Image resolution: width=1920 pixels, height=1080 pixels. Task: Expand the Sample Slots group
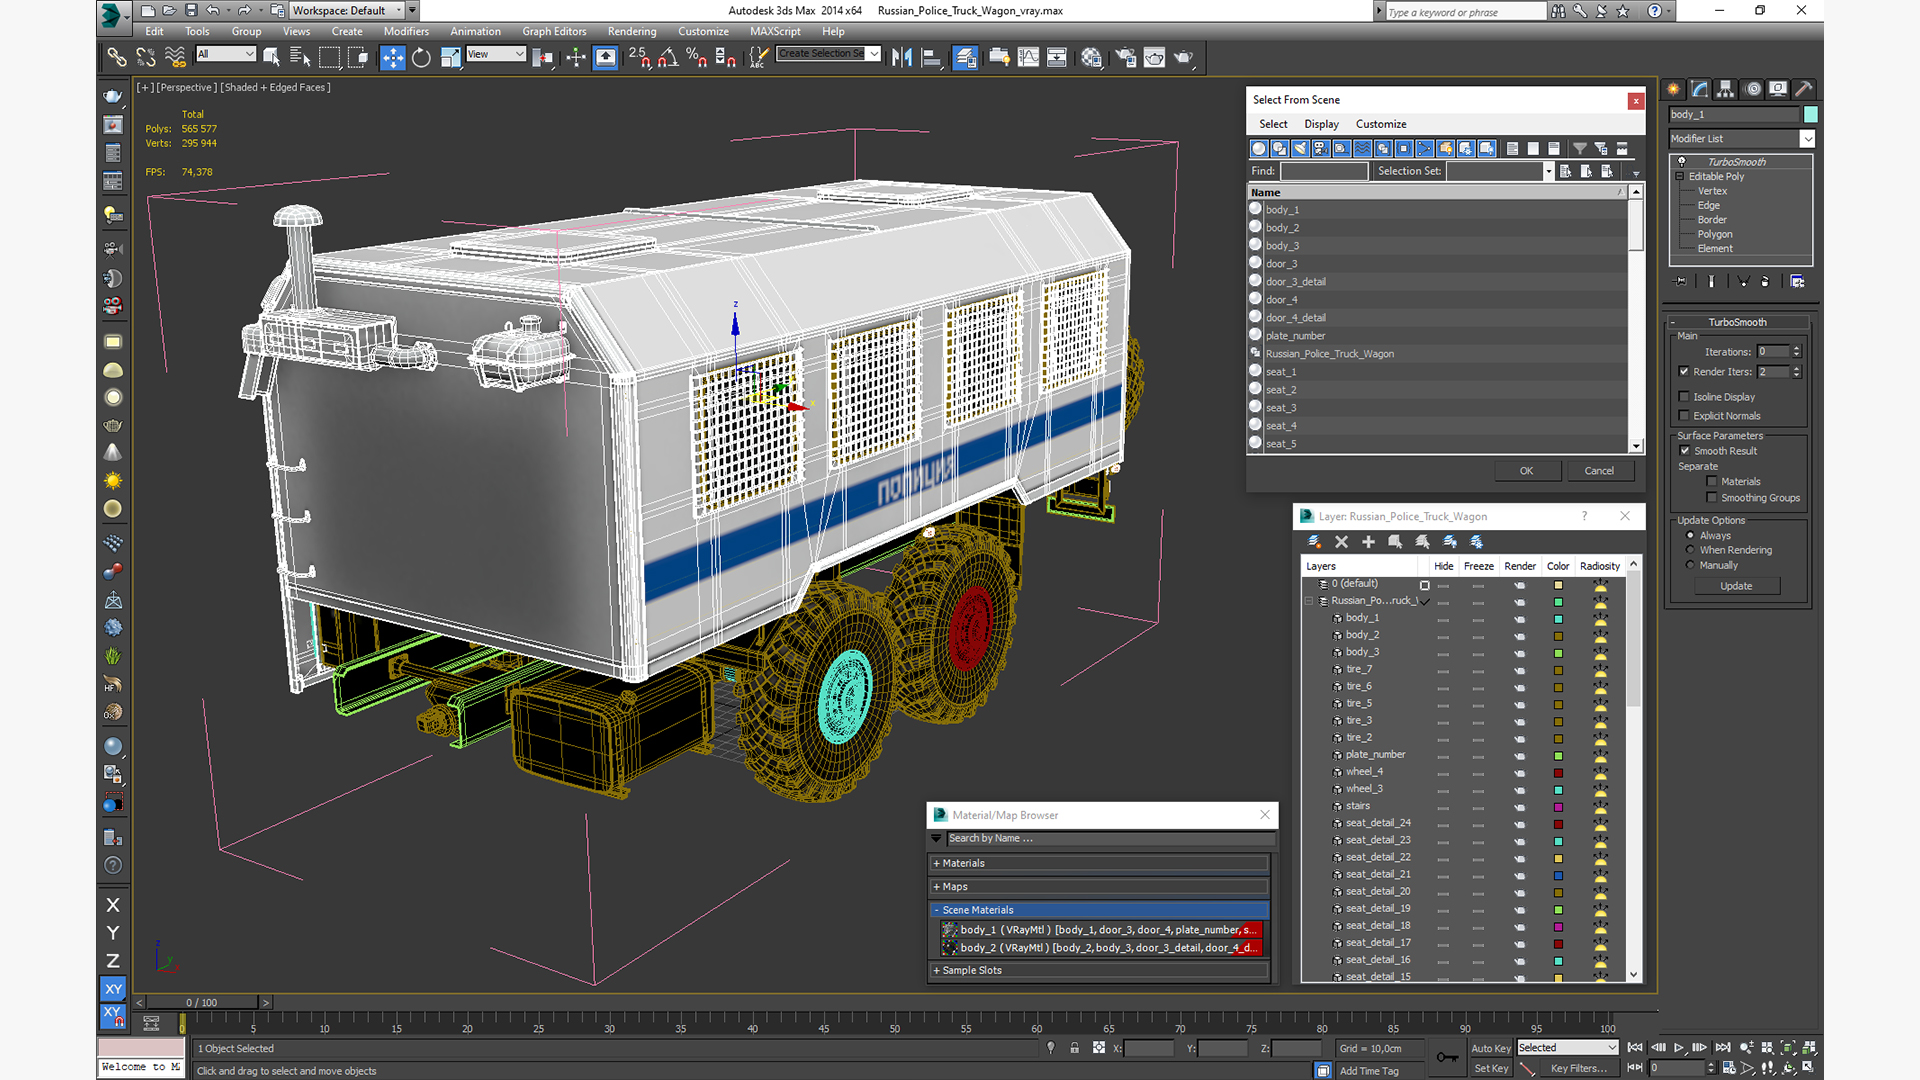(x=1098, y=971)
